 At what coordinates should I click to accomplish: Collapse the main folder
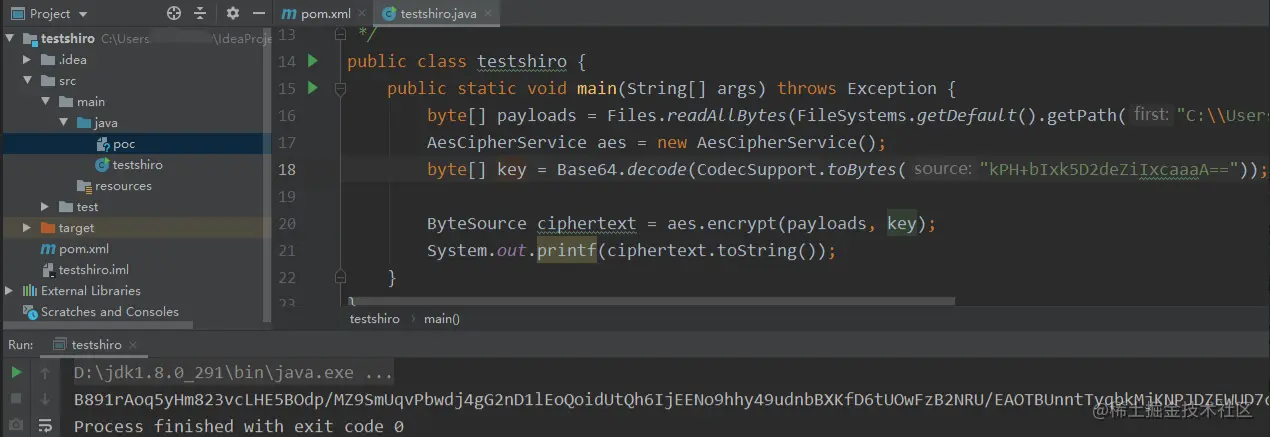(46, 102)
